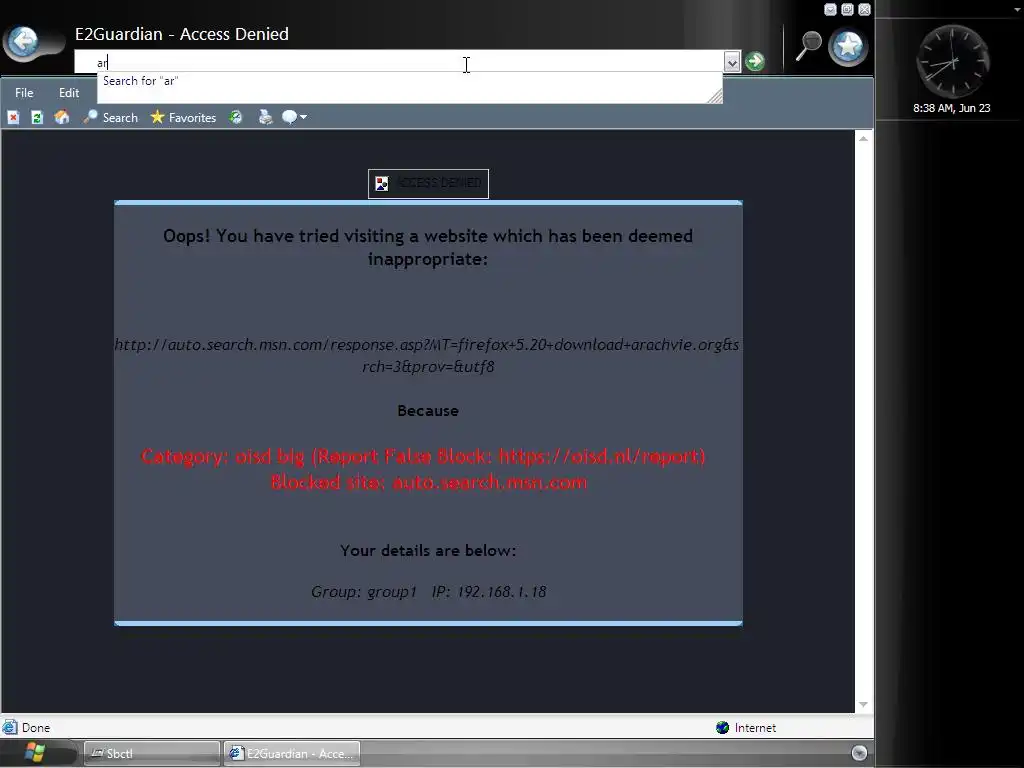Open the sidebar top dropdown arrow
The image size is (1024, 768).
point(1017,9)
